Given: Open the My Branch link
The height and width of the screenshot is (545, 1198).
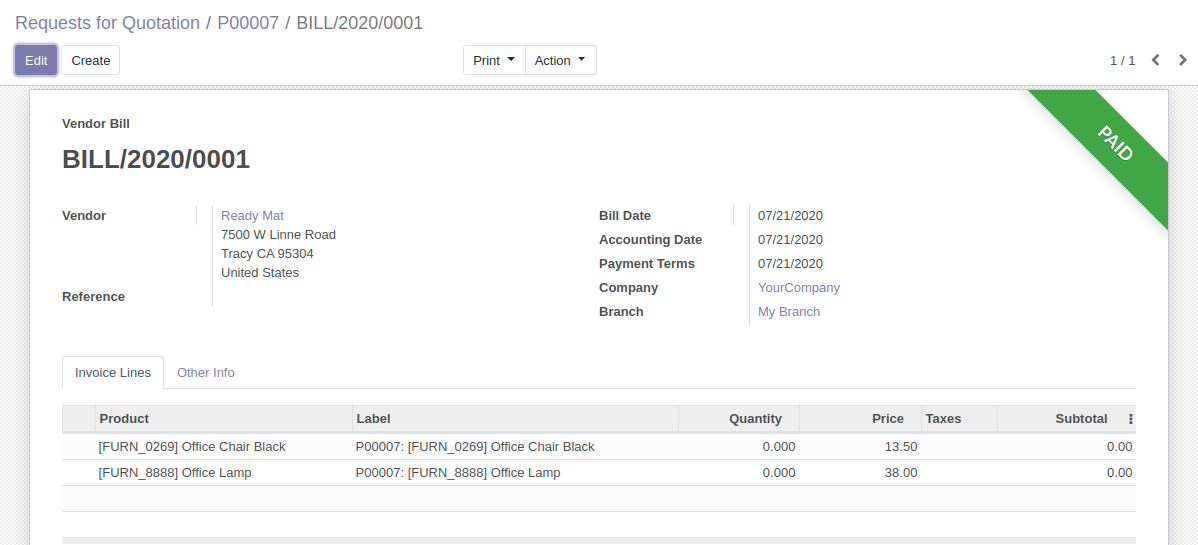Looking at the screenshot, I should coord(788,311).
